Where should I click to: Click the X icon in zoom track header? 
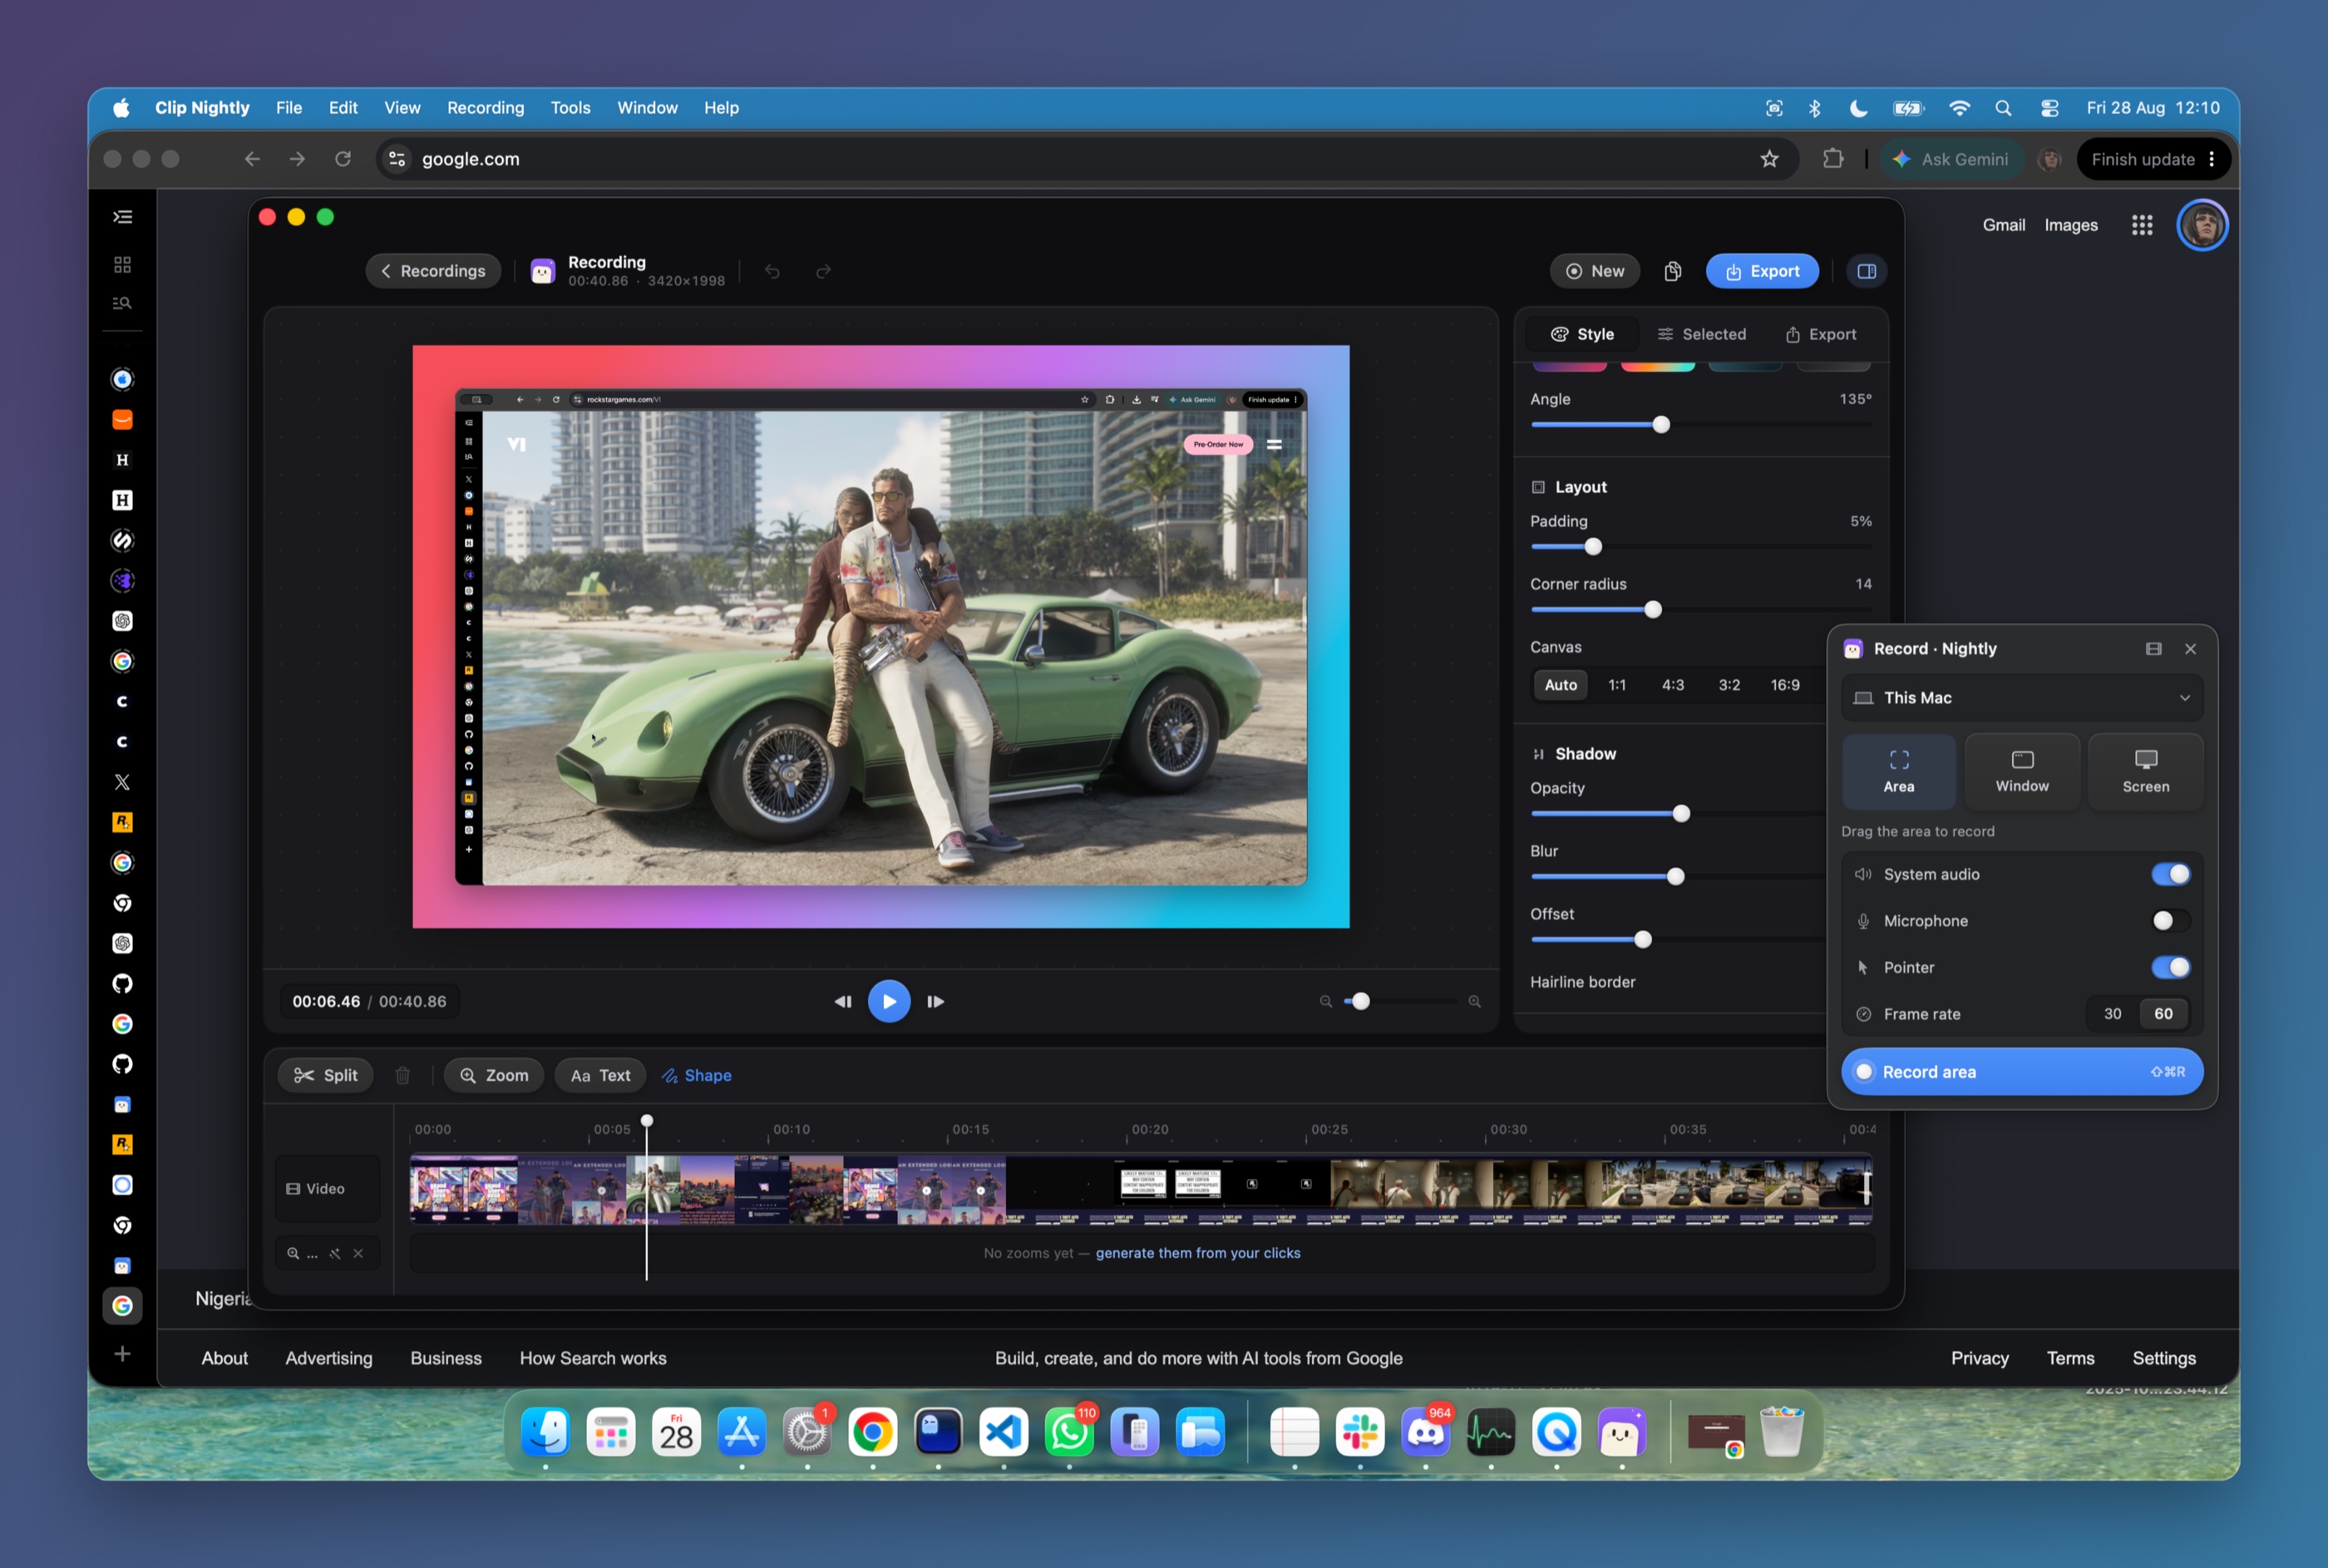(x=358, y=1253)
